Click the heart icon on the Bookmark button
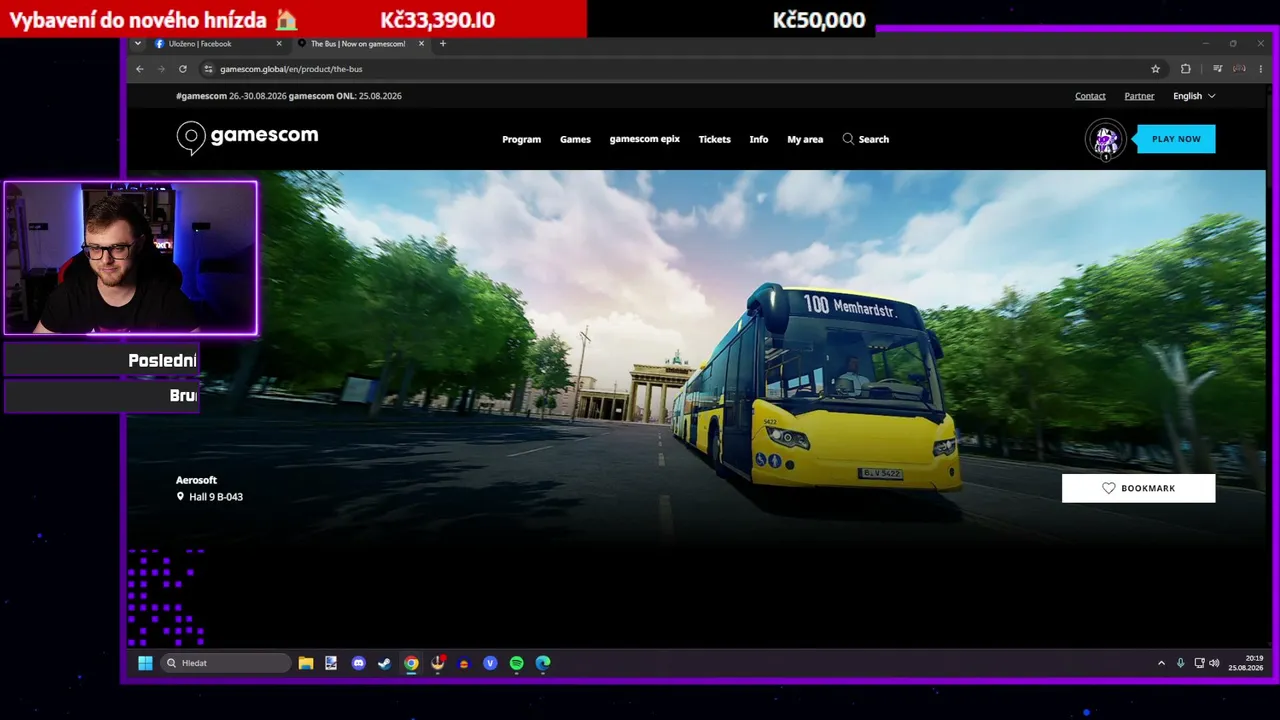 [x=1108, y=488]
